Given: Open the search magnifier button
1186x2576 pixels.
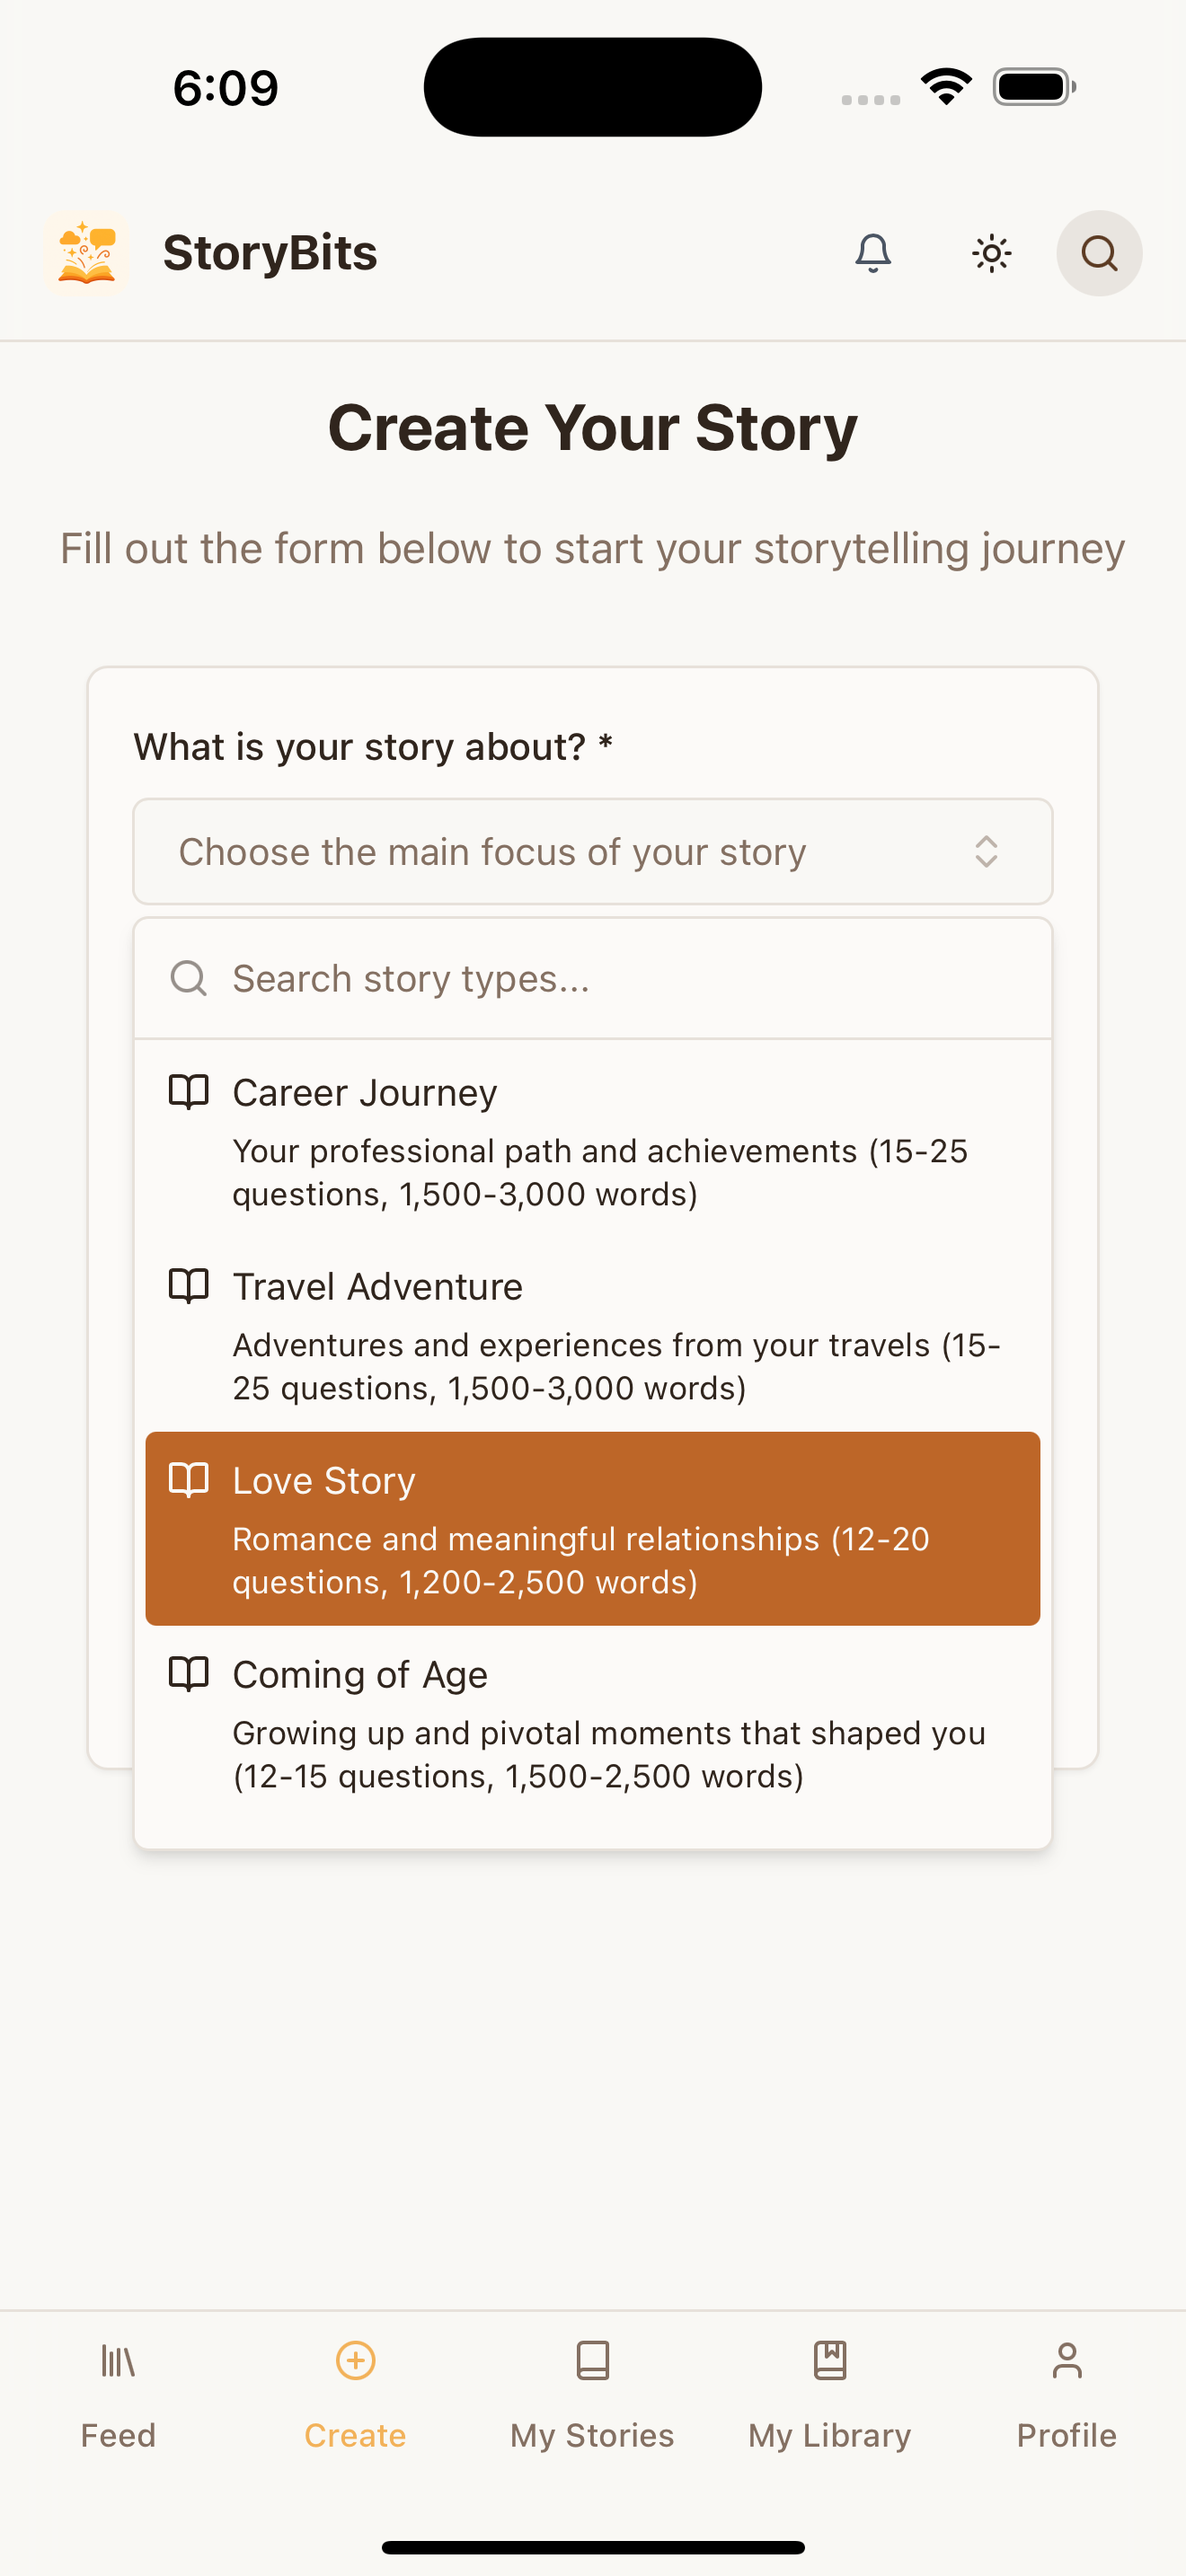Looking at the screenshot, I should click(1099, 253).
